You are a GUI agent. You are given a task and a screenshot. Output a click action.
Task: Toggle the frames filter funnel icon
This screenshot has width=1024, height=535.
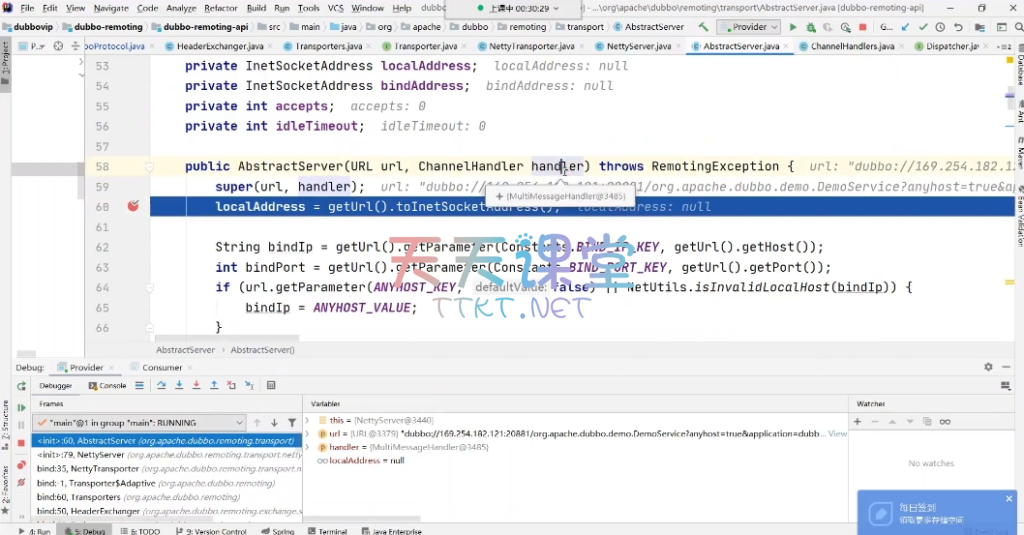[x=292, y=423]
